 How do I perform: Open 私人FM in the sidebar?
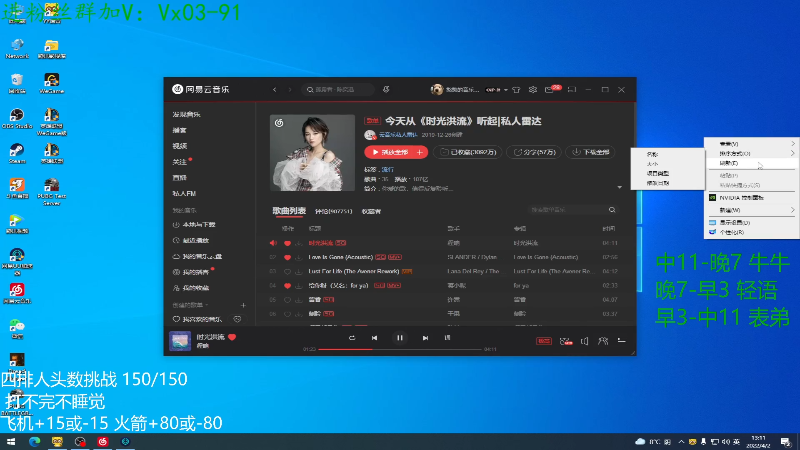click(185, 193)
